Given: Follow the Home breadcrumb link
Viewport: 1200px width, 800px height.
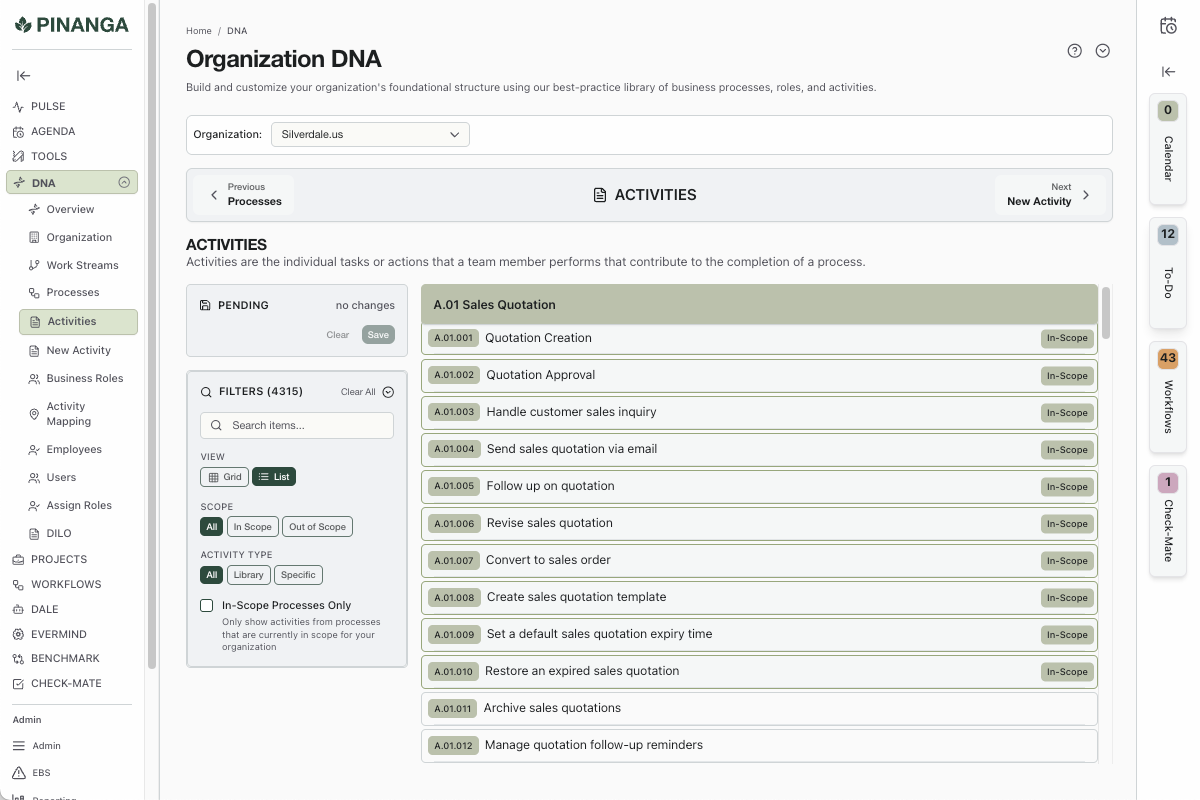Looking at the screenshot, I should tap(199, 31).
